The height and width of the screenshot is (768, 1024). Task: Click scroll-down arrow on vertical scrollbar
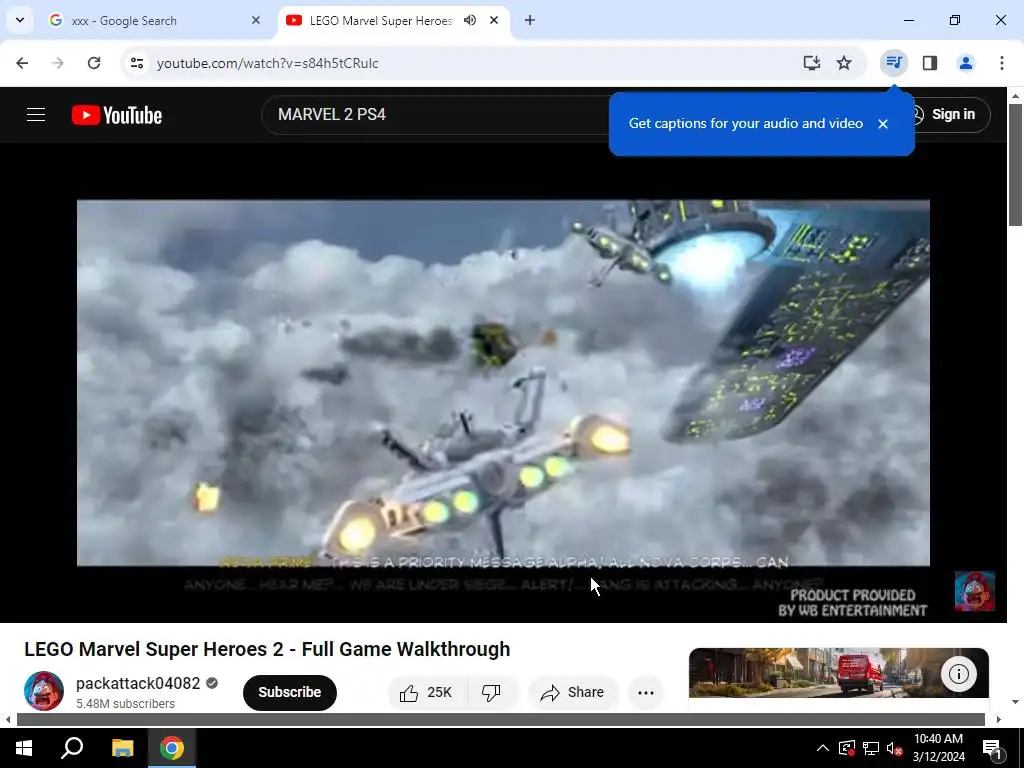1015,702
